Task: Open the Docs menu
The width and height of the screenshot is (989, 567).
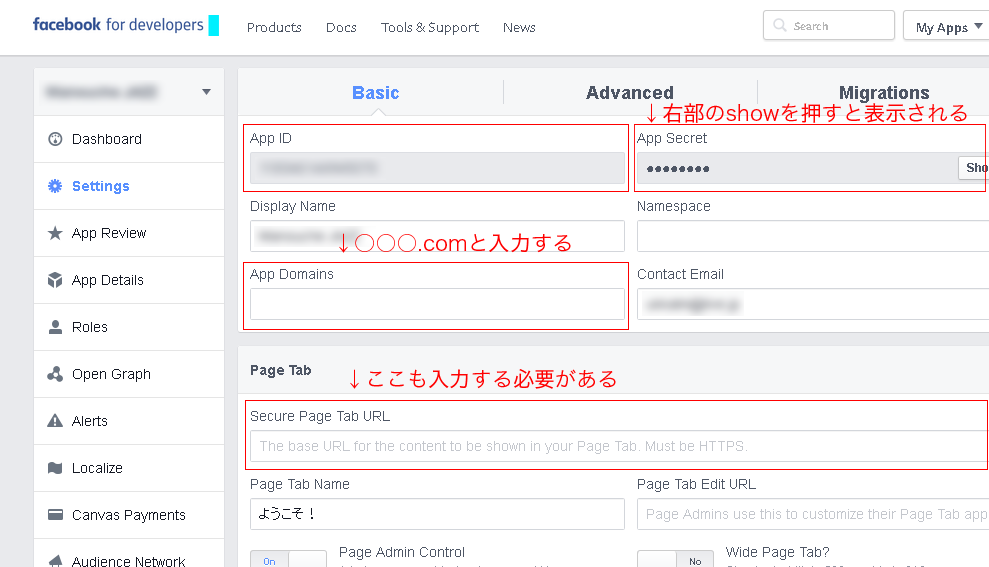Action: 341,27
